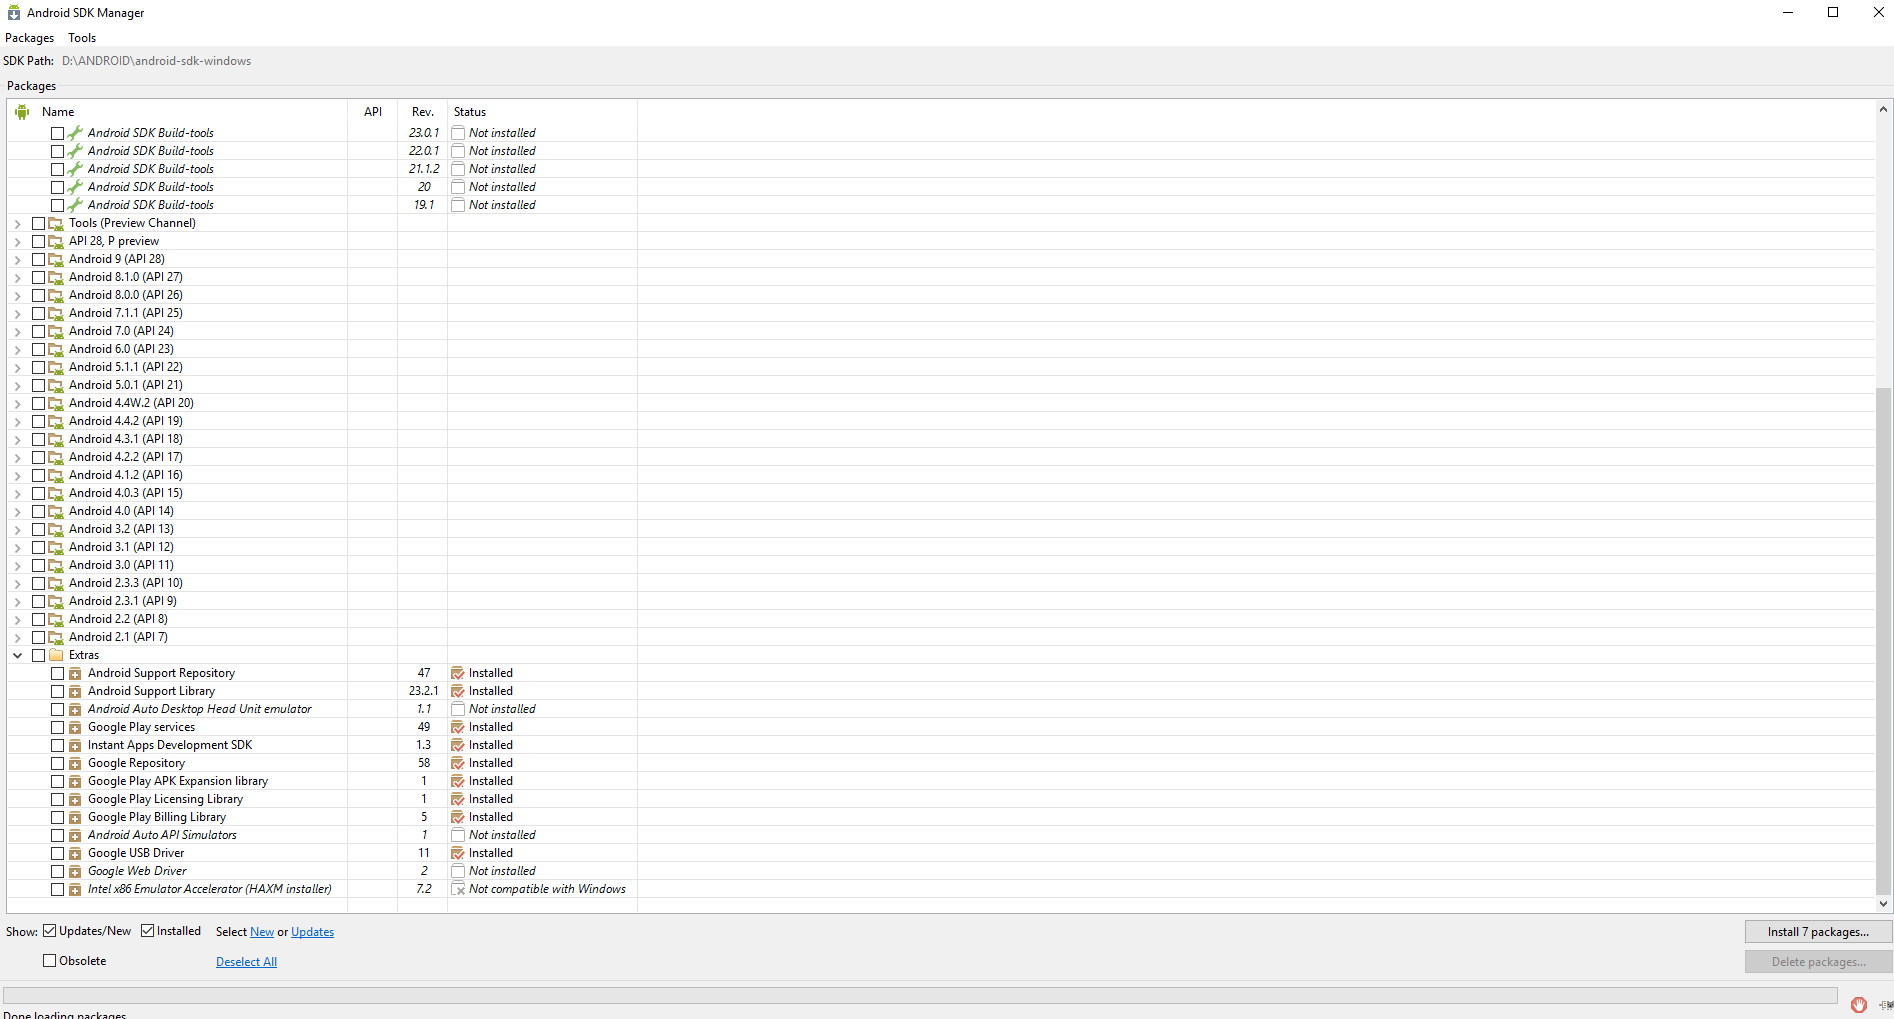1894x1019 pixels.
Task: Sort by the Status column header
Action: [x=542, y=112]
